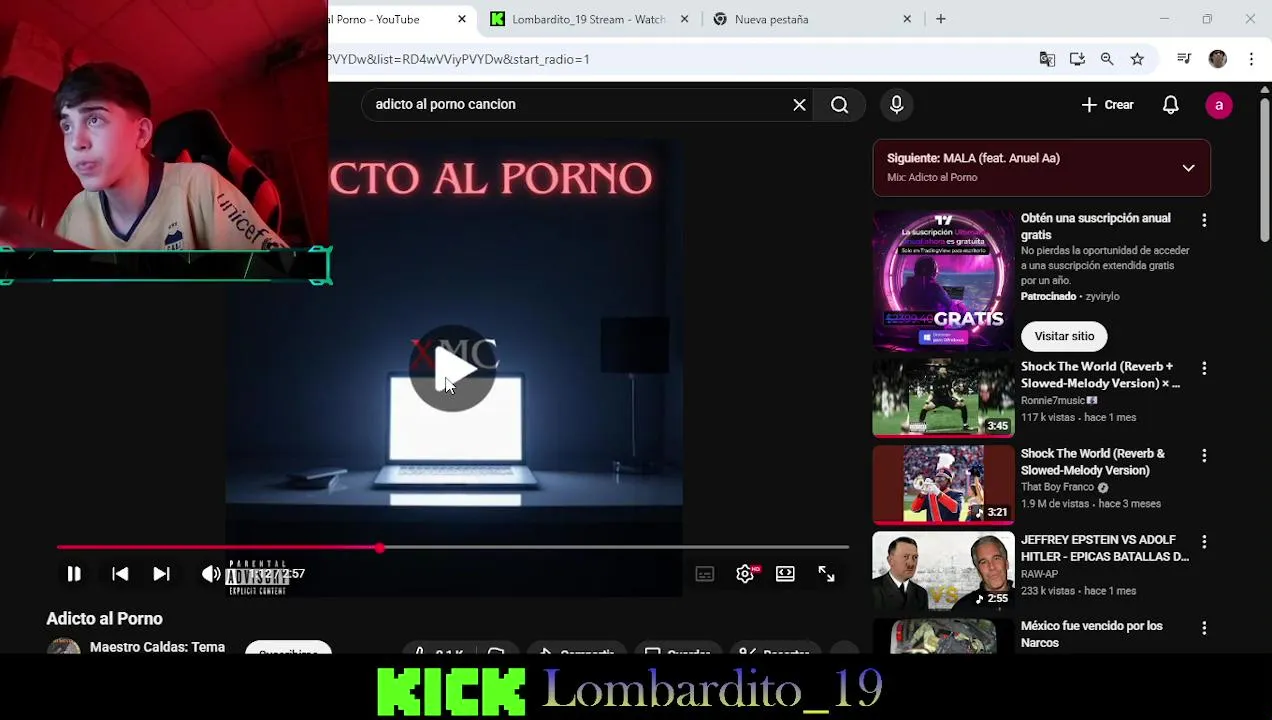The image size is (1272, 720).
Task: Open the Shock The World thumbnail lasting 3:45
Action: tap(943, 398)
